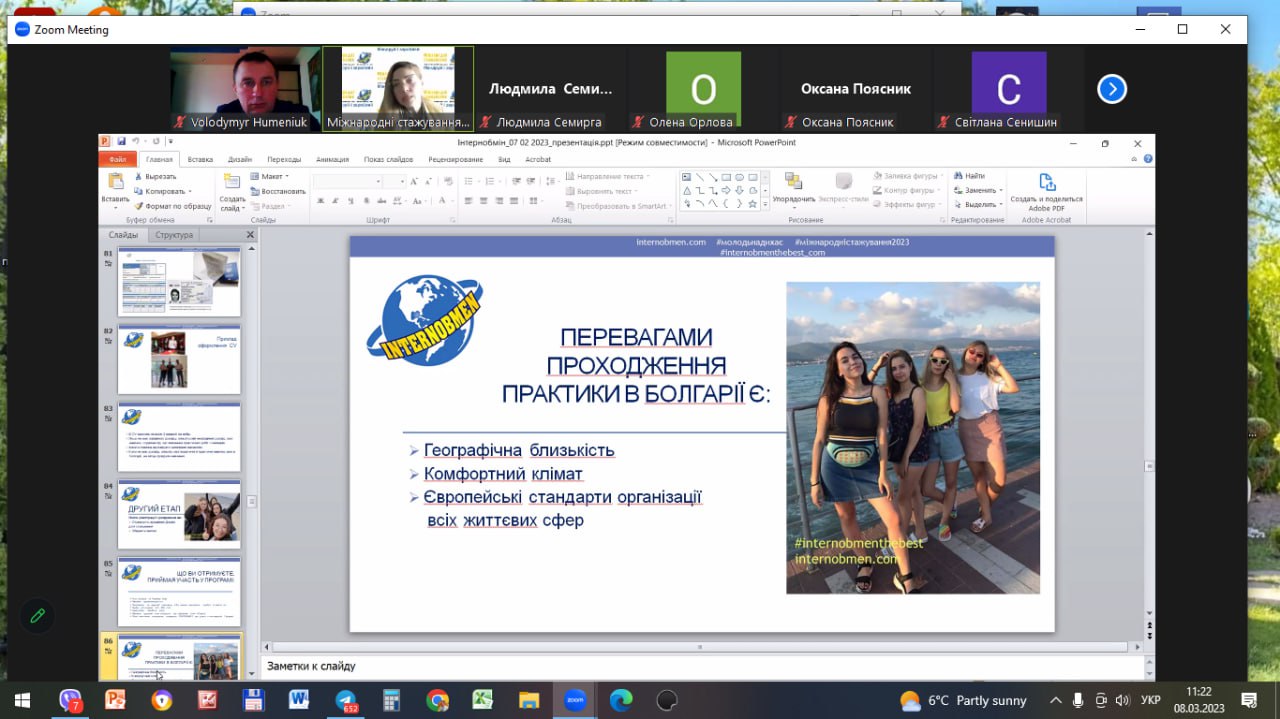Click Создать и поделиться Adobe PDF icon
Screen dimensions: 1280x719
[1046, 184]
